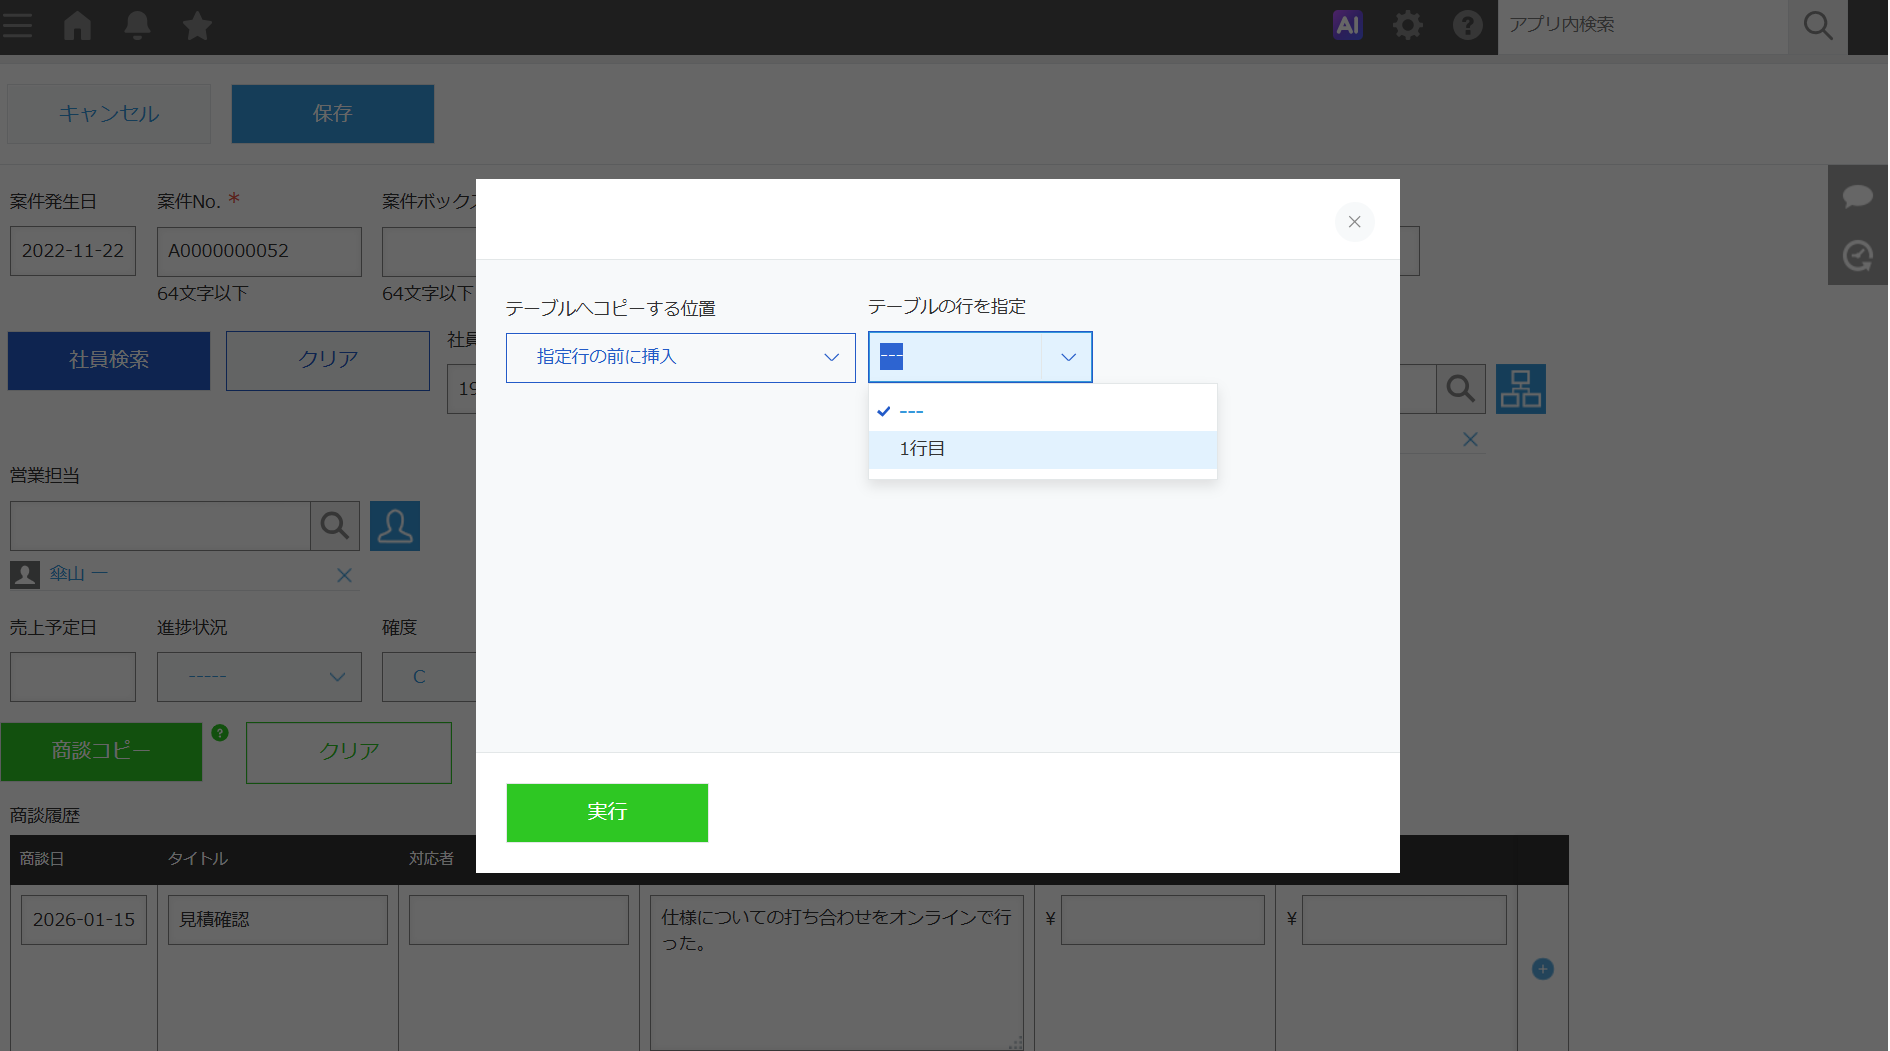This screenshot has height=1051, width=1890.
Task: Go to the home portal icon
Action: [x=77, y=26]
